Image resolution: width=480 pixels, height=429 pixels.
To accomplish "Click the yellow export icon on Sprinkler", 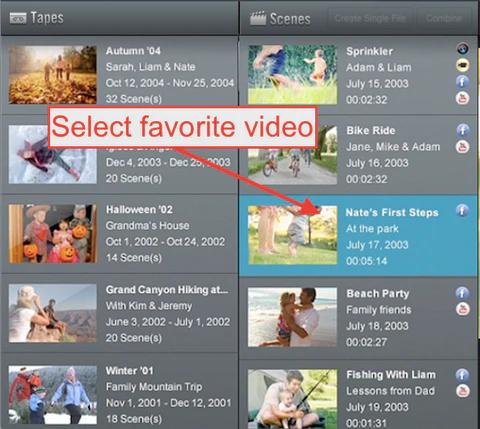I will (x=463, y=65).
